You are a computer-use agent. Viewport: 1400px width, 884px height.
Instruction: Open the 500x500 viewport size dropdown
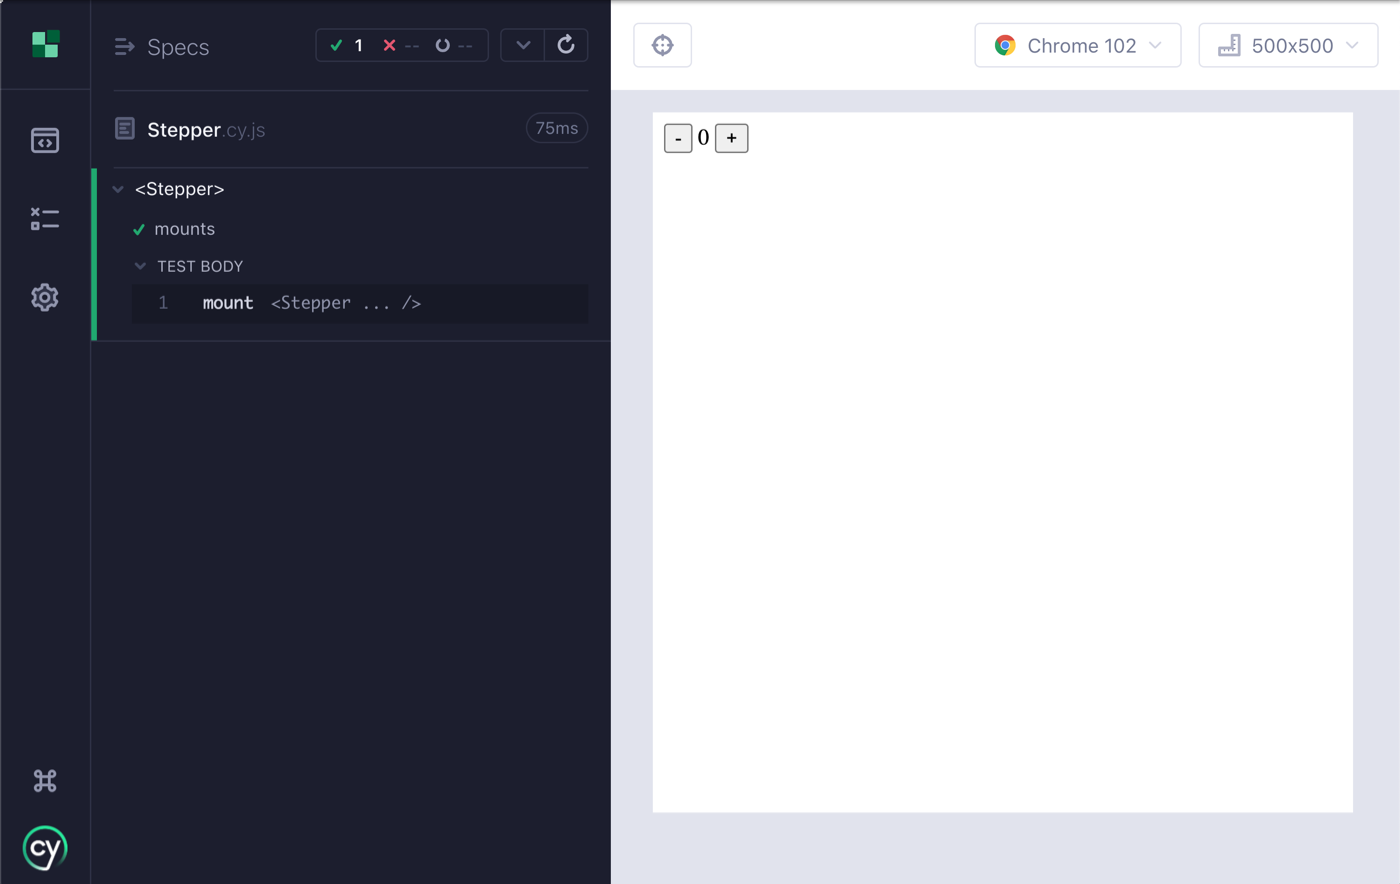click(1287, 46)
